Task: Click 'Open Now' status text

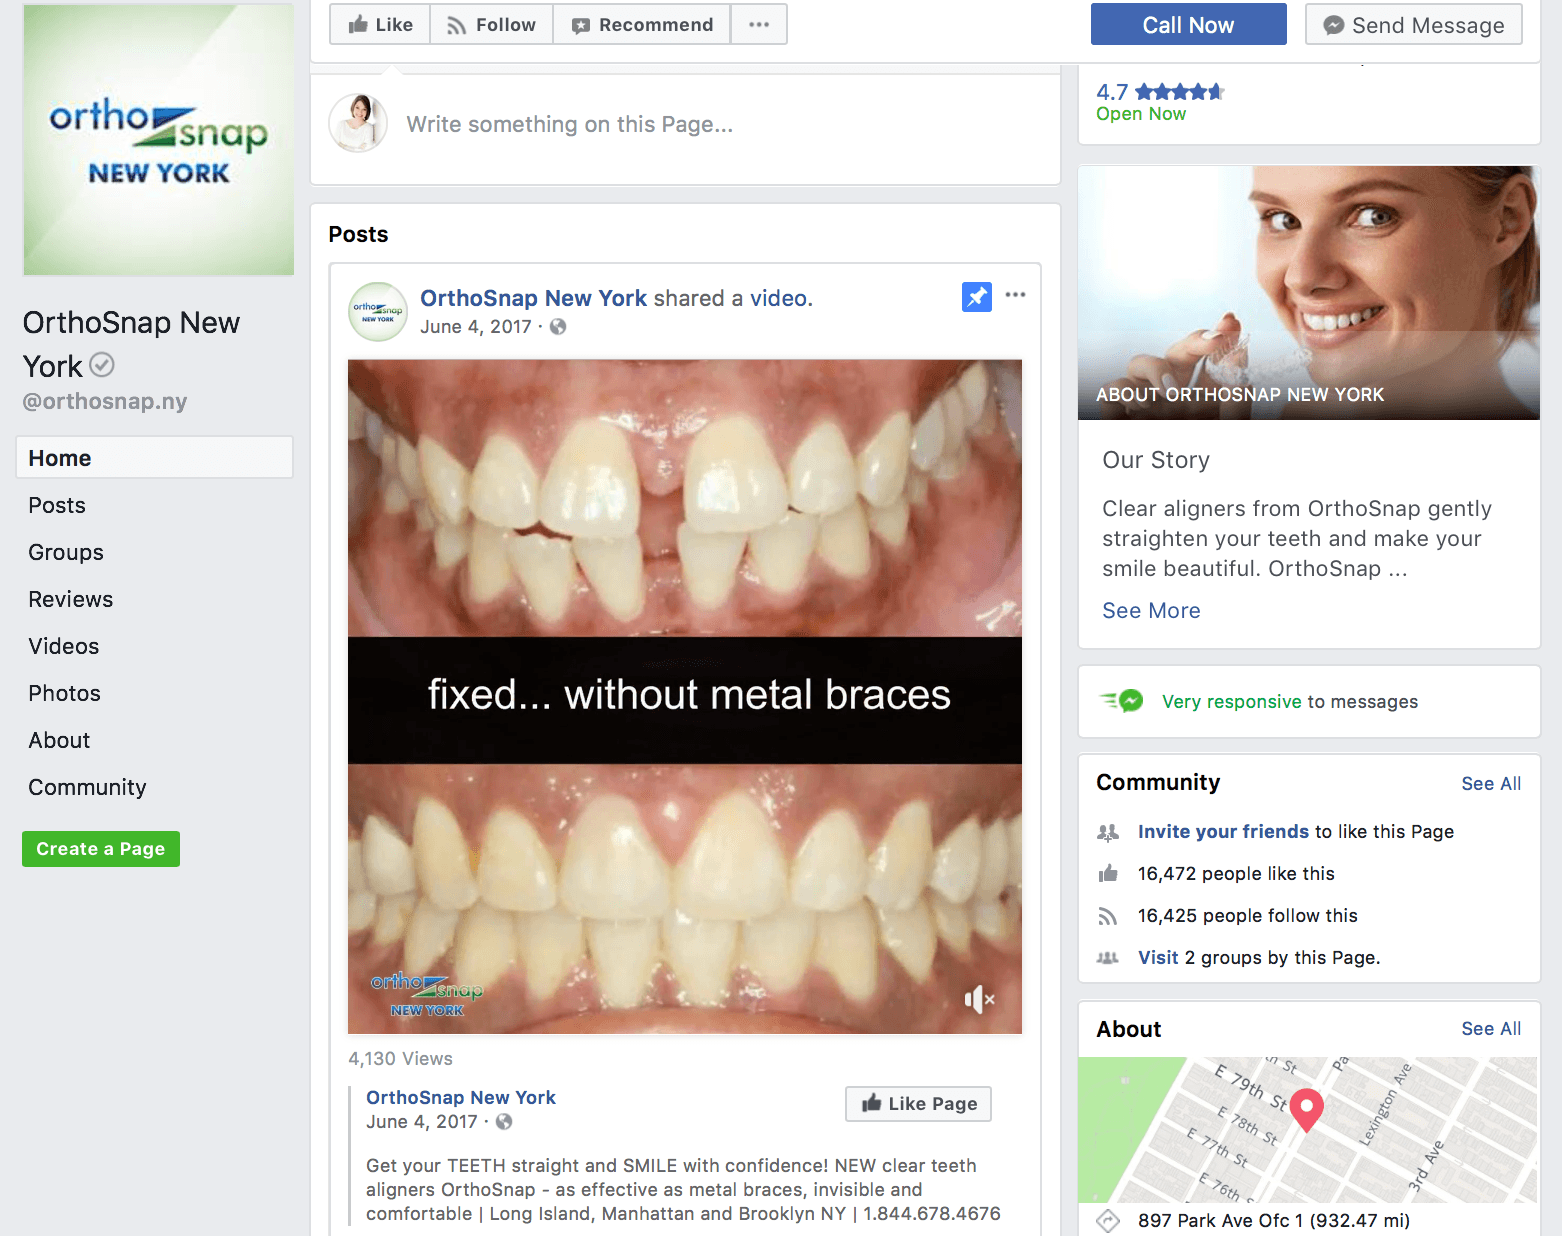Action: (x=1141, y=114)
